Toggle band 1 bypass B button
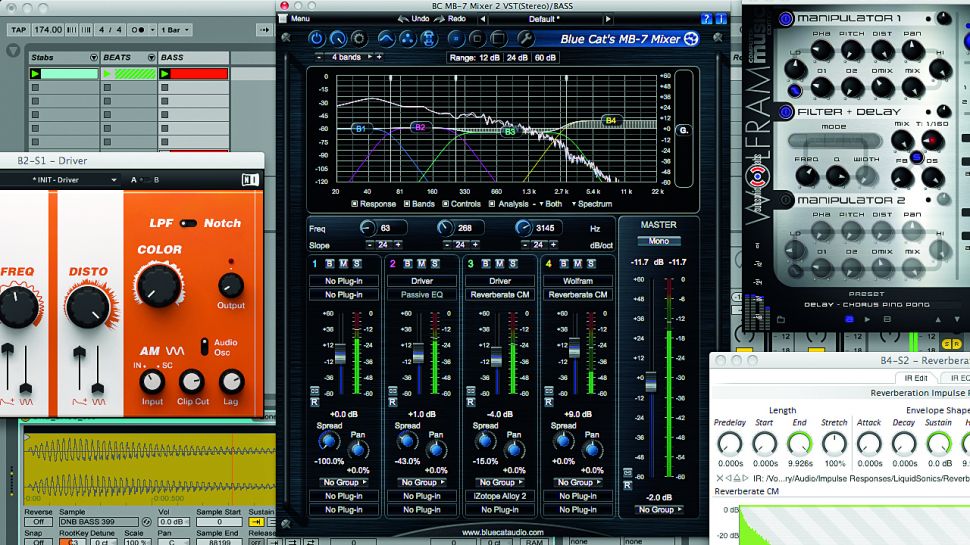 (330, 264)
